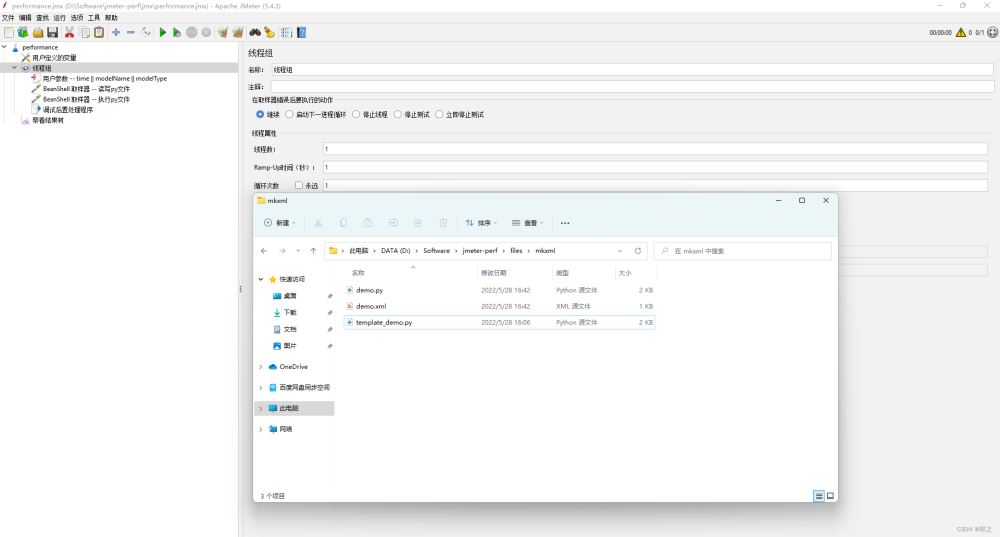The height and width of the screenshot is (537, 1000).
Task: Click the warning triangle log indicator
Action: 960,33
